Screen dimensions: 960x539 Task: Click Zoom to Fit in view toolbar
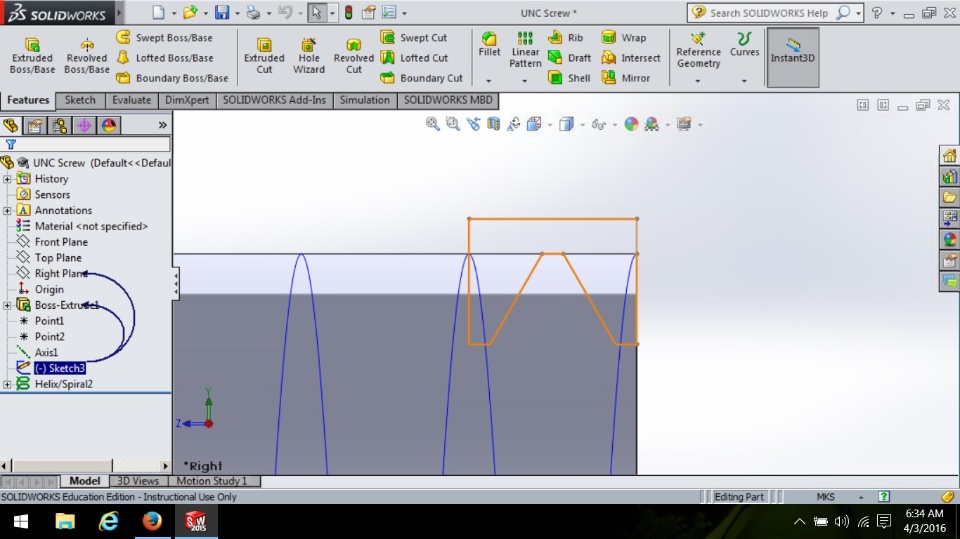[x=432, y=124]
